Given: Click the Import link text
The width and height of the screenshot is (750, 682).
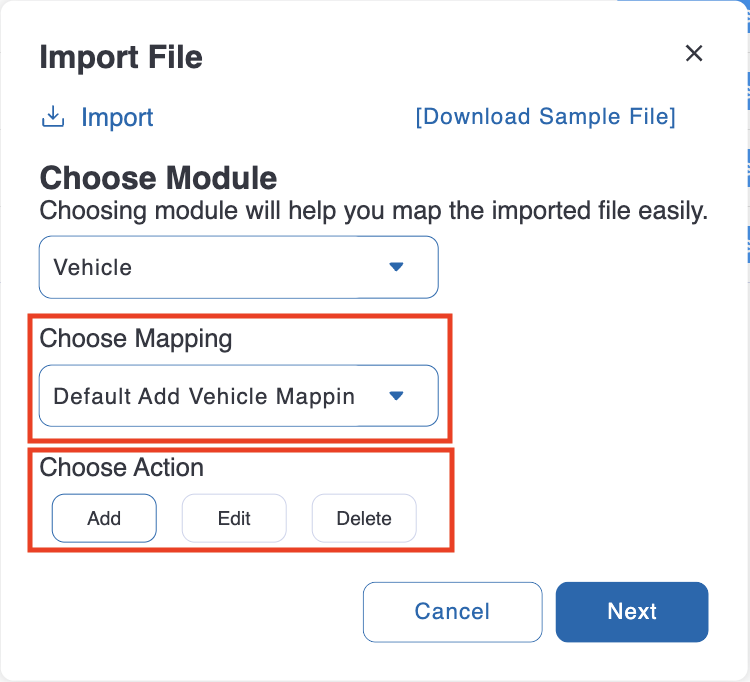Looking at the screenshot, I should [x=117, y=117].
